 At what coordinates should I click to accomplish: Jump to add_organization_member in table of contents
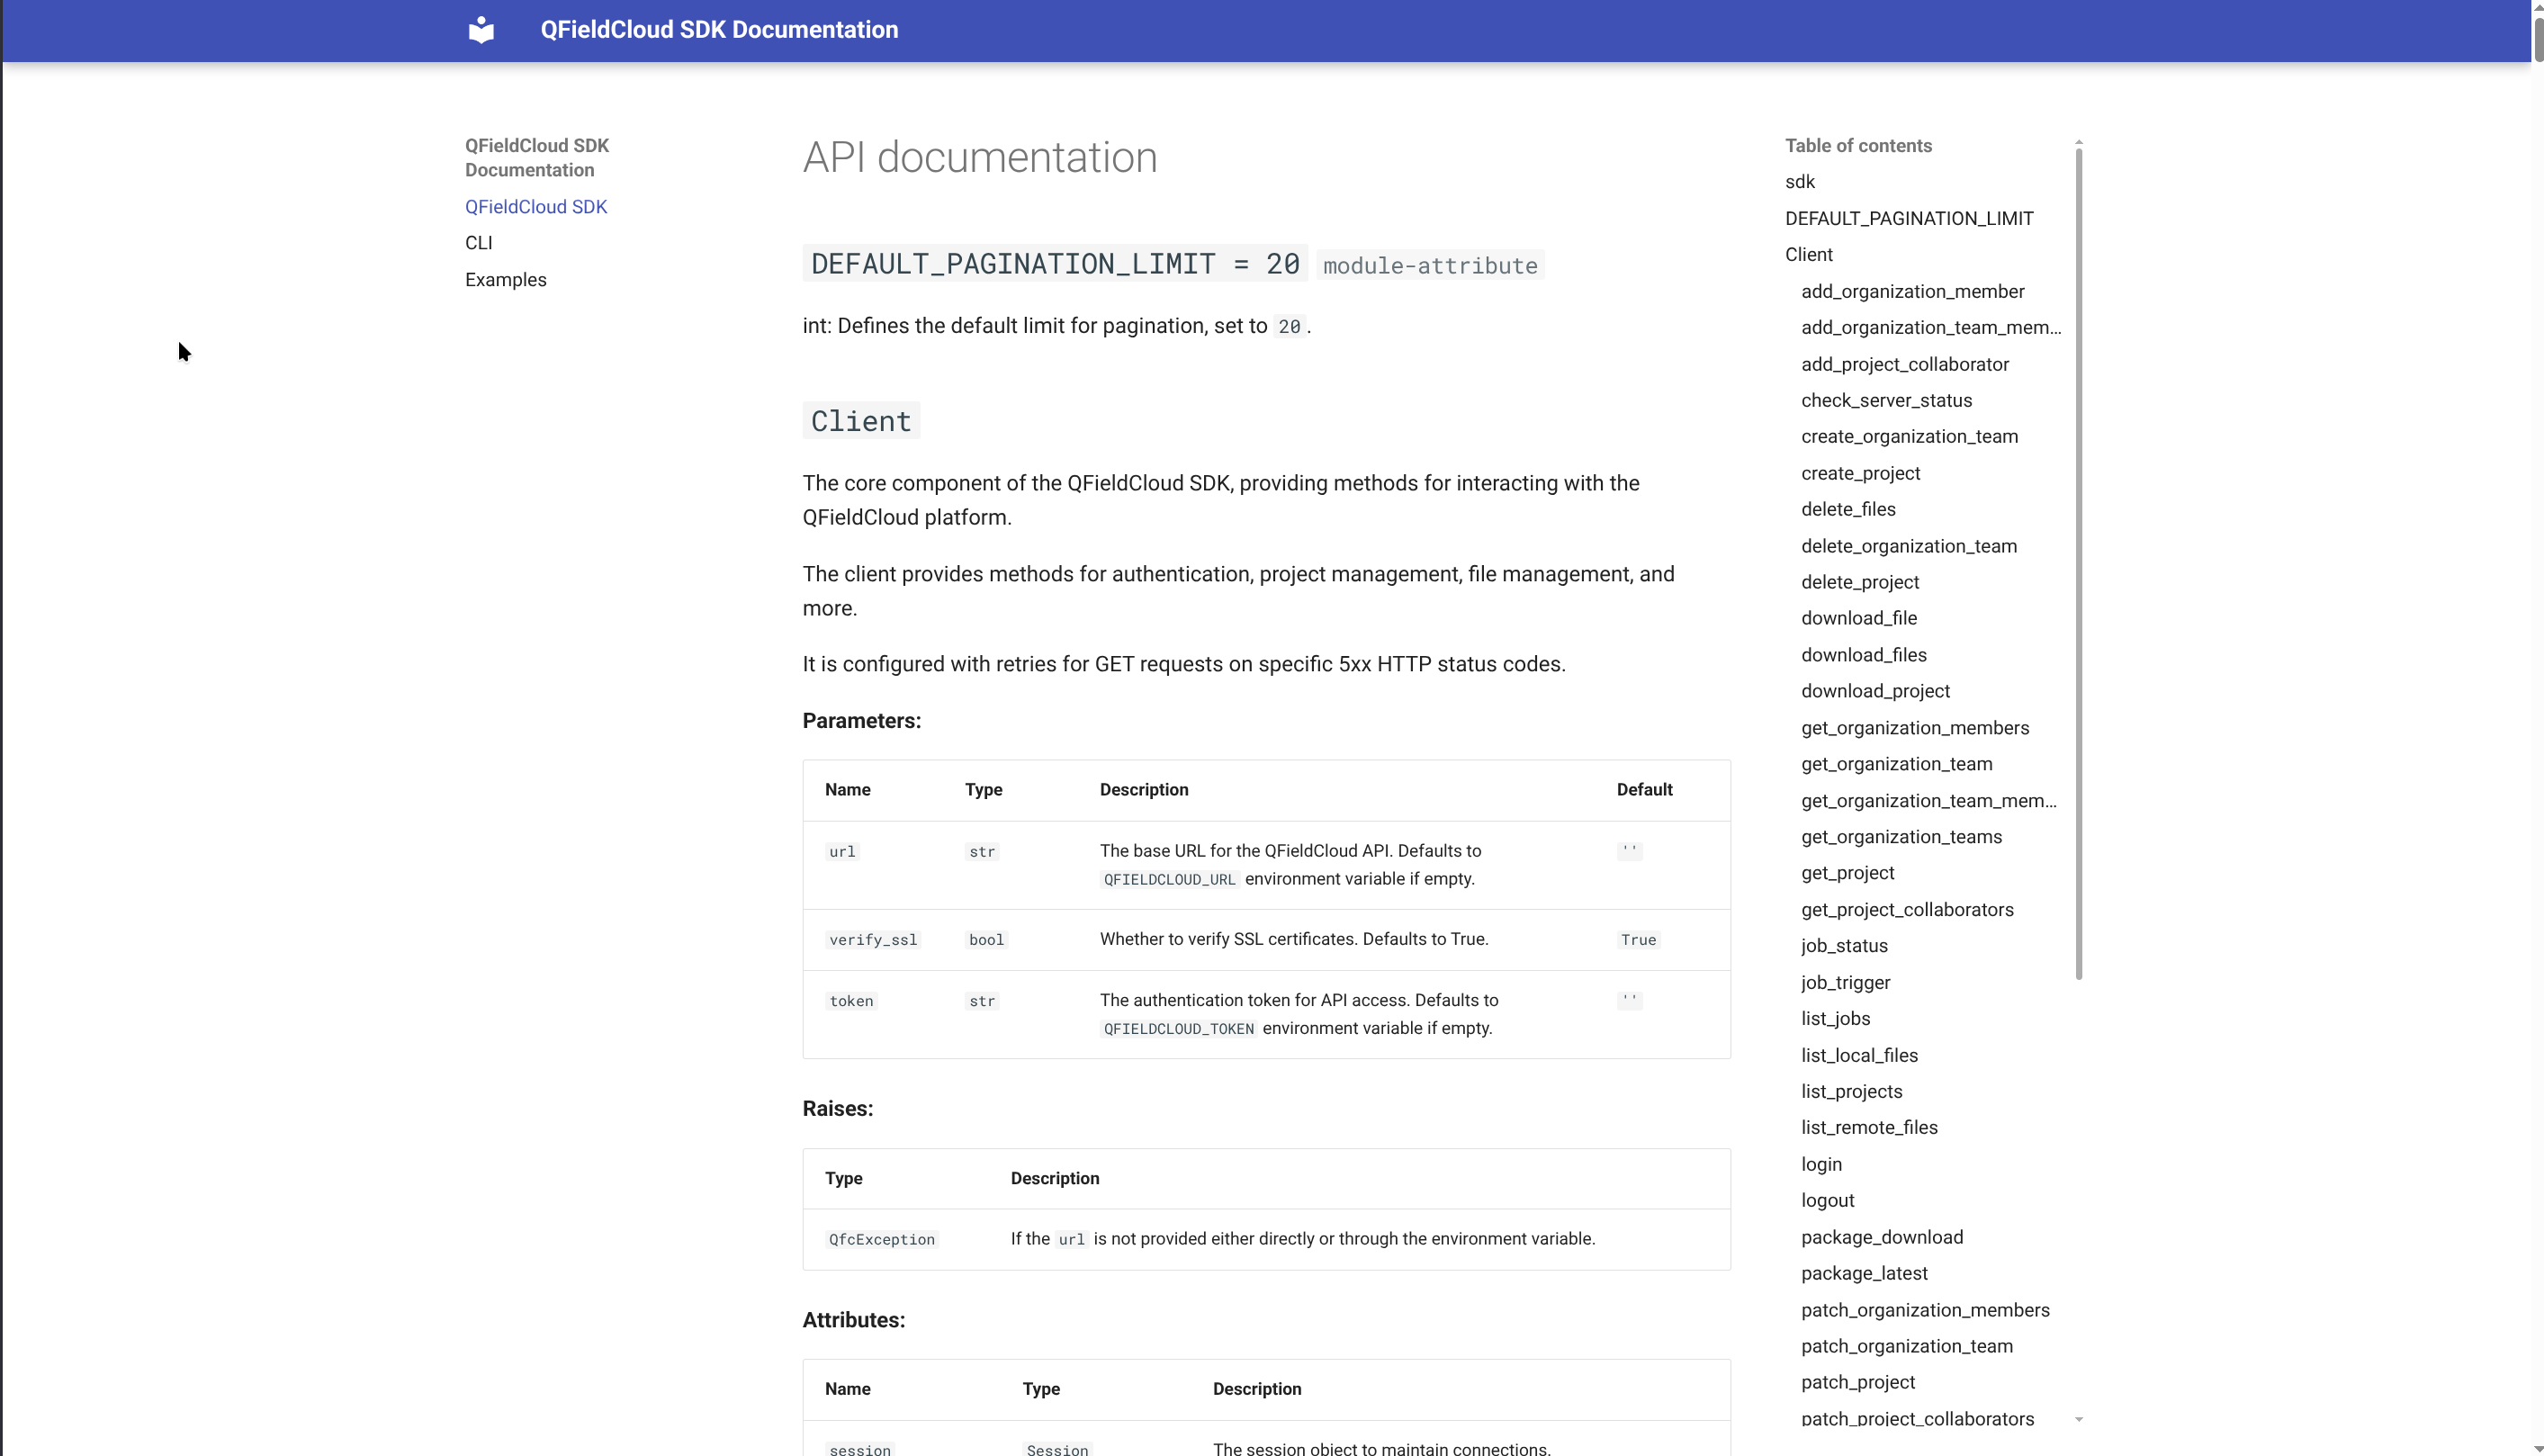pyautogui.click(x=1912, y=291)
